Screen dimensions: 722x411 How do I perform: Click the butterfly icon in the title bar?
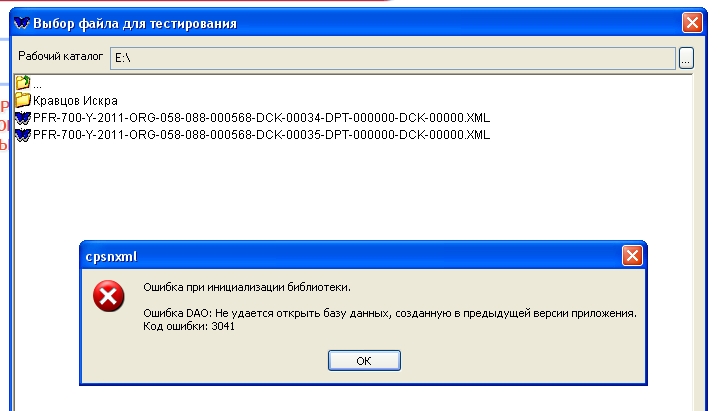click(x=22, y=22)
